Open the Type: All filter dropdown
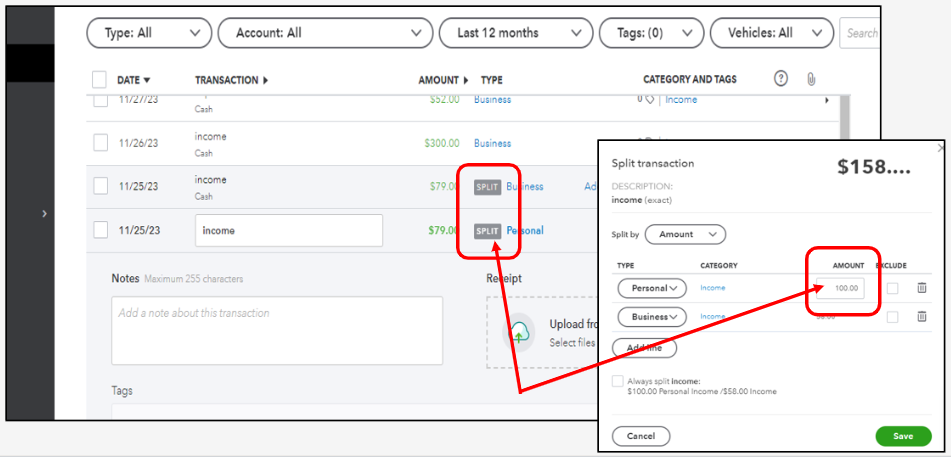This screenshot has height=457, width=951. tap(149, 33)
